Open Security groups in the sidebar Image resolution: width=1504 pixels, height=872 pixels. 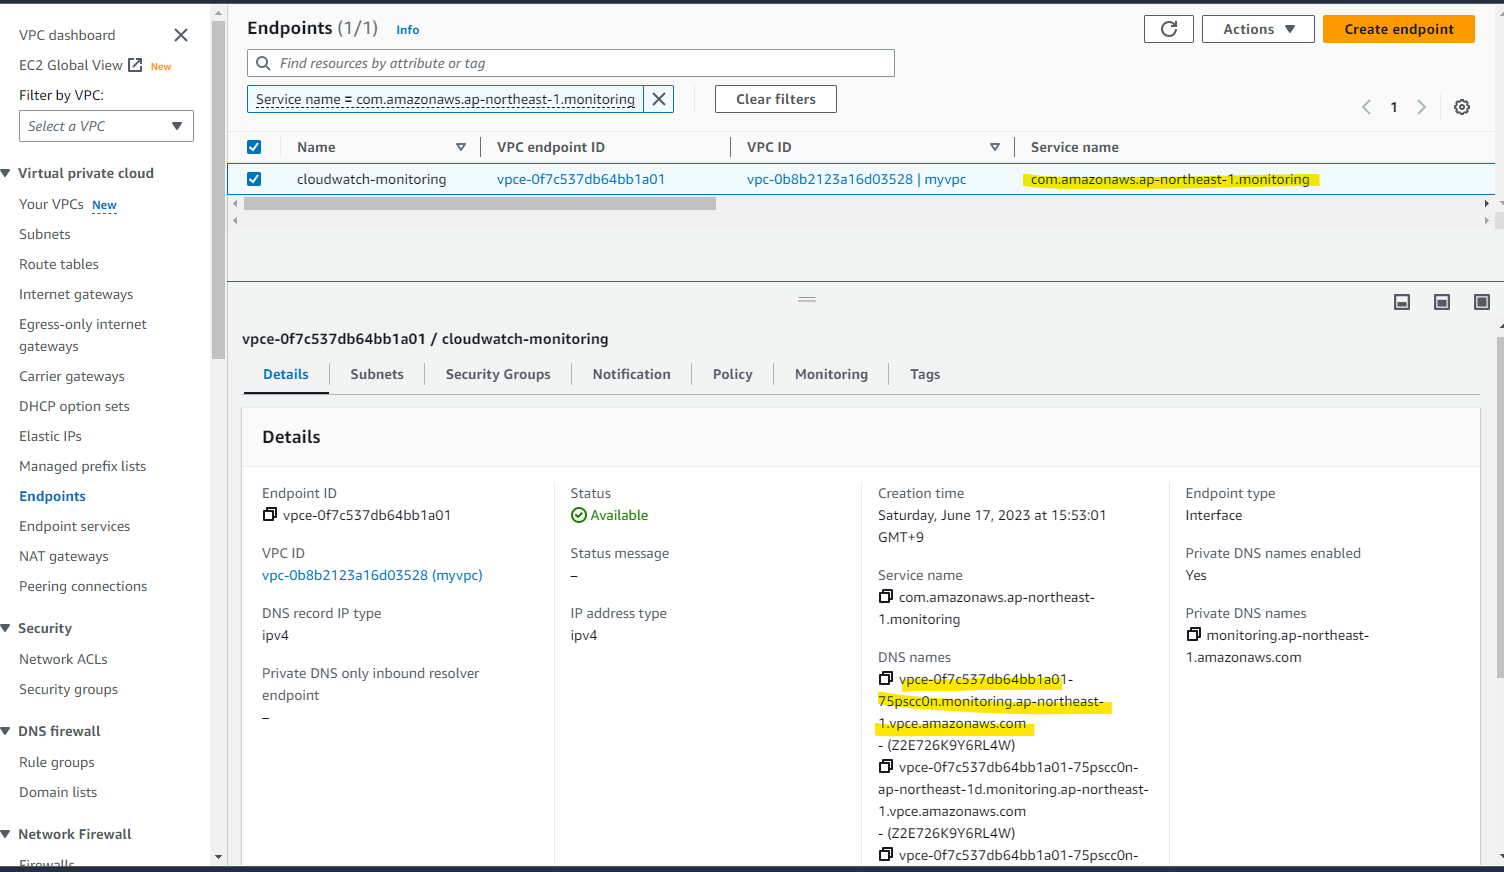(x=68, y=689)
